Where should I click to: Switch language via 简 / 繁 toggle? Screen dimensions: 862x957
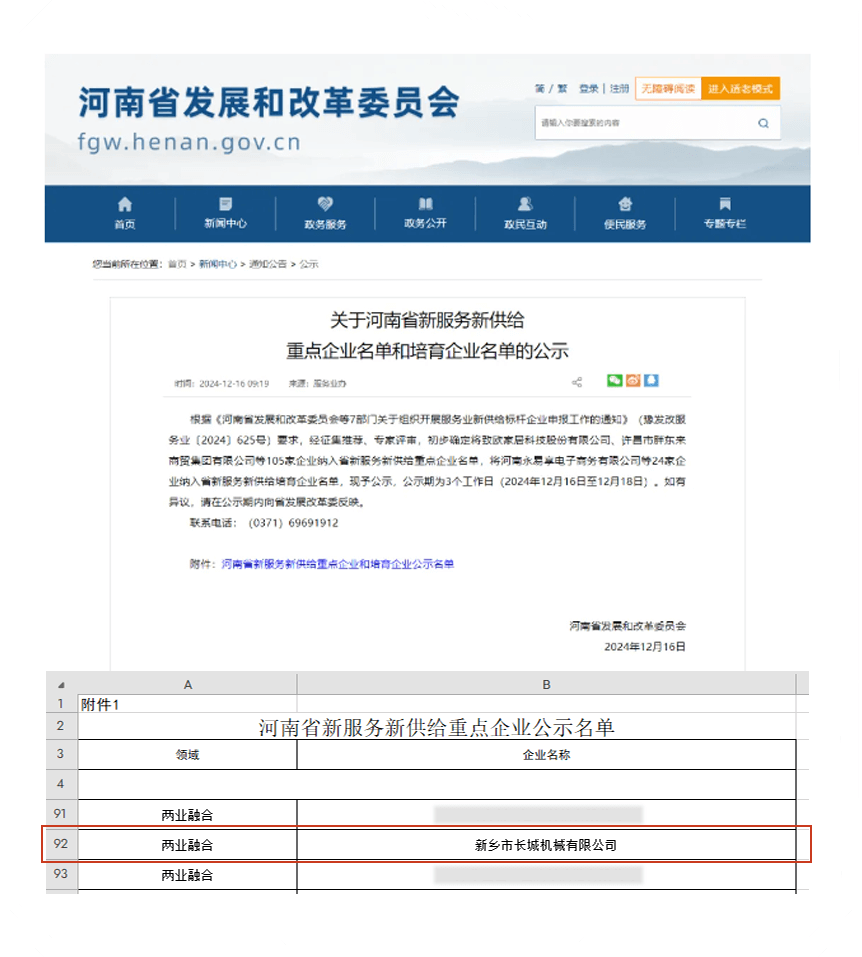(x=551, y=89)
